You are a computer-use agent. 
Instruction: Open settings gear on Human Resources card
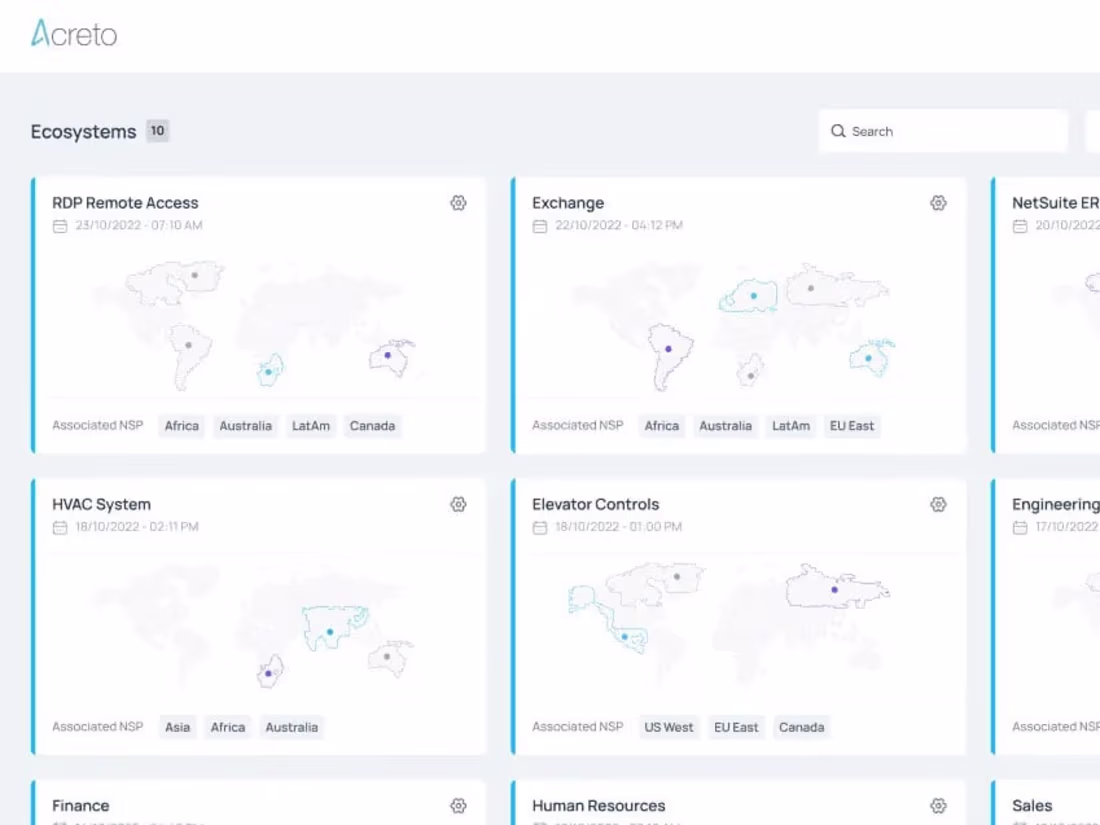click(x=938, y=806)
